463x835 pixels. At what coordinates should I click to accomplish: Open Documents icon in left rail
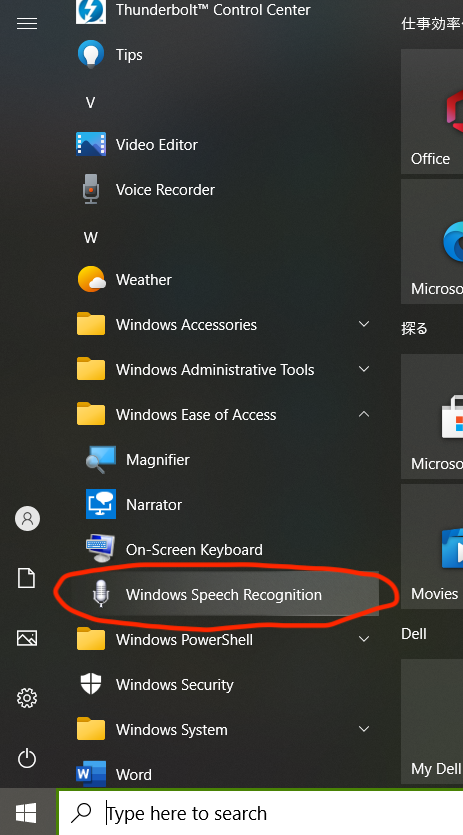tap(27, 578)
